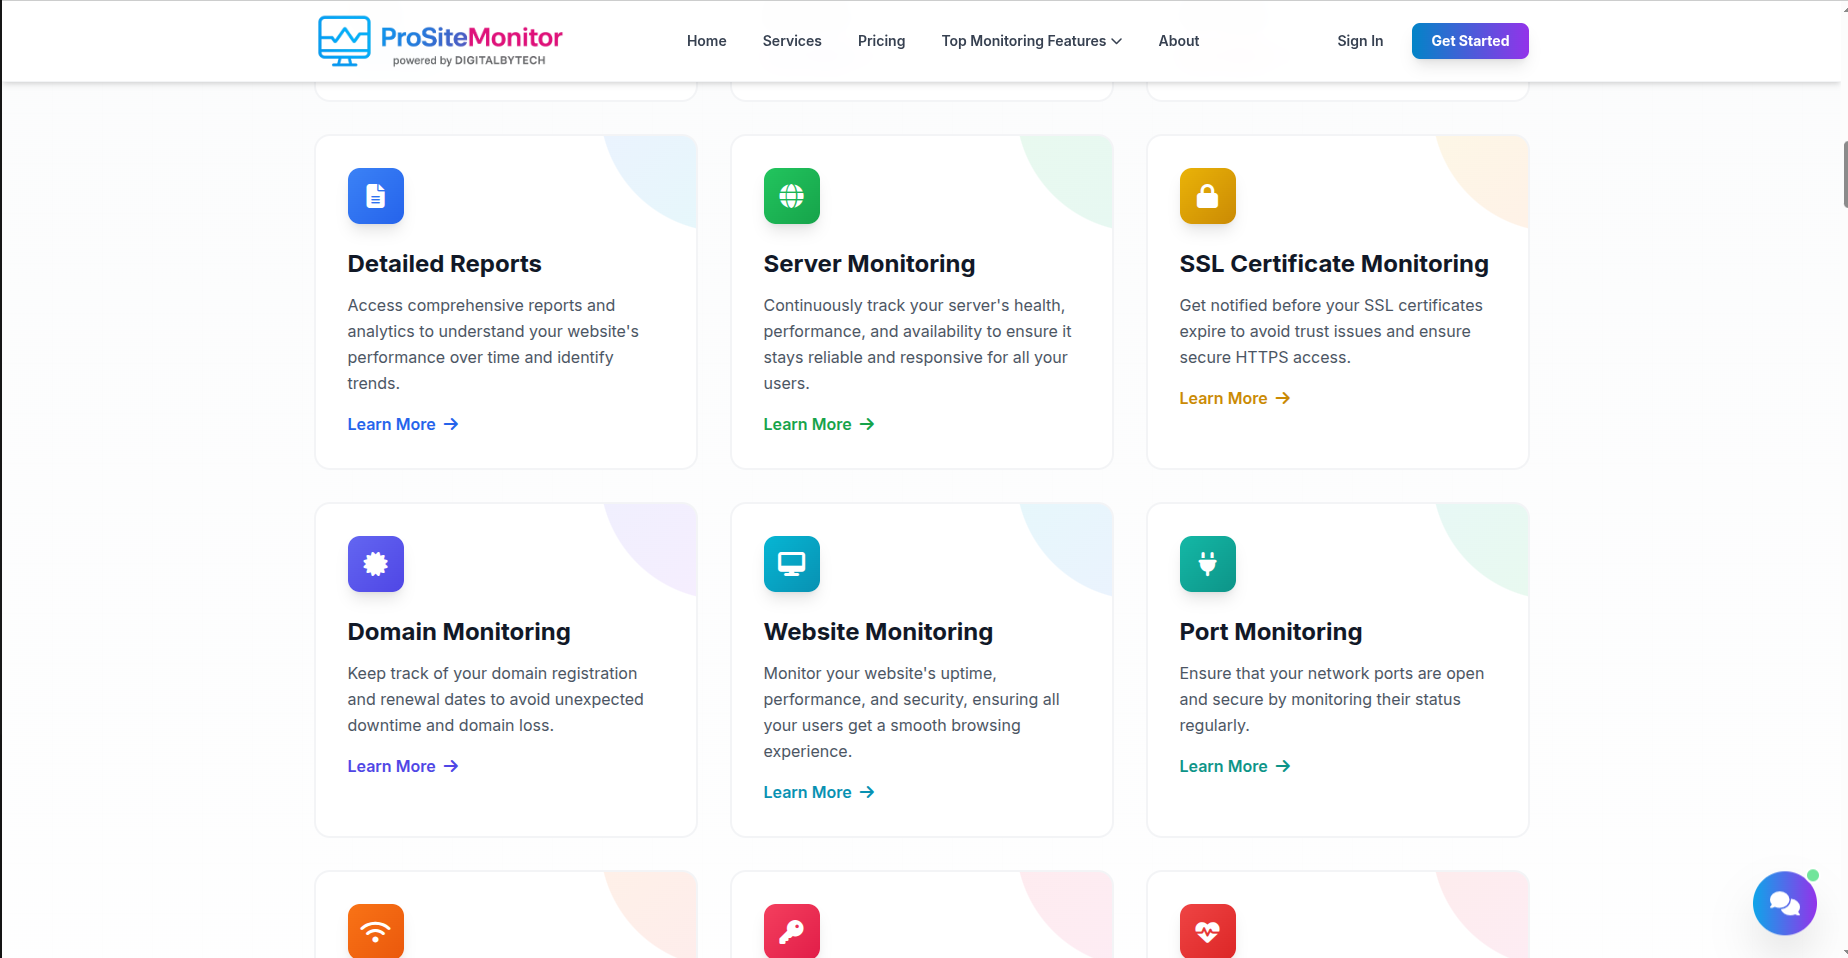Screen dimensions: 1848x958
Task: Go to the Pricing page
Action: click(881, 41)
